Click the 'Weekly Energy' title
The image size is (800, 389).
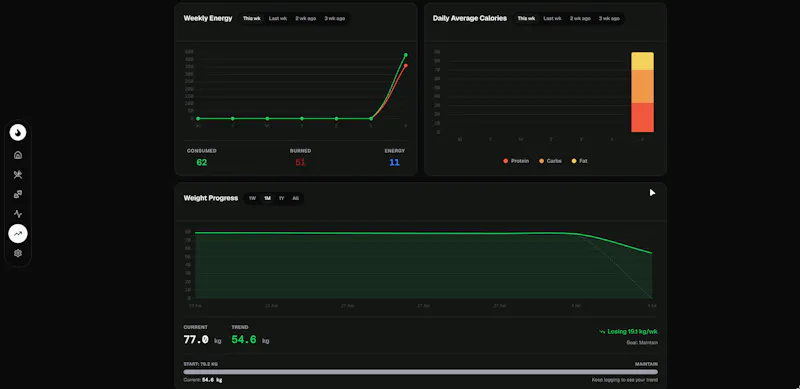tap(208, 18)
